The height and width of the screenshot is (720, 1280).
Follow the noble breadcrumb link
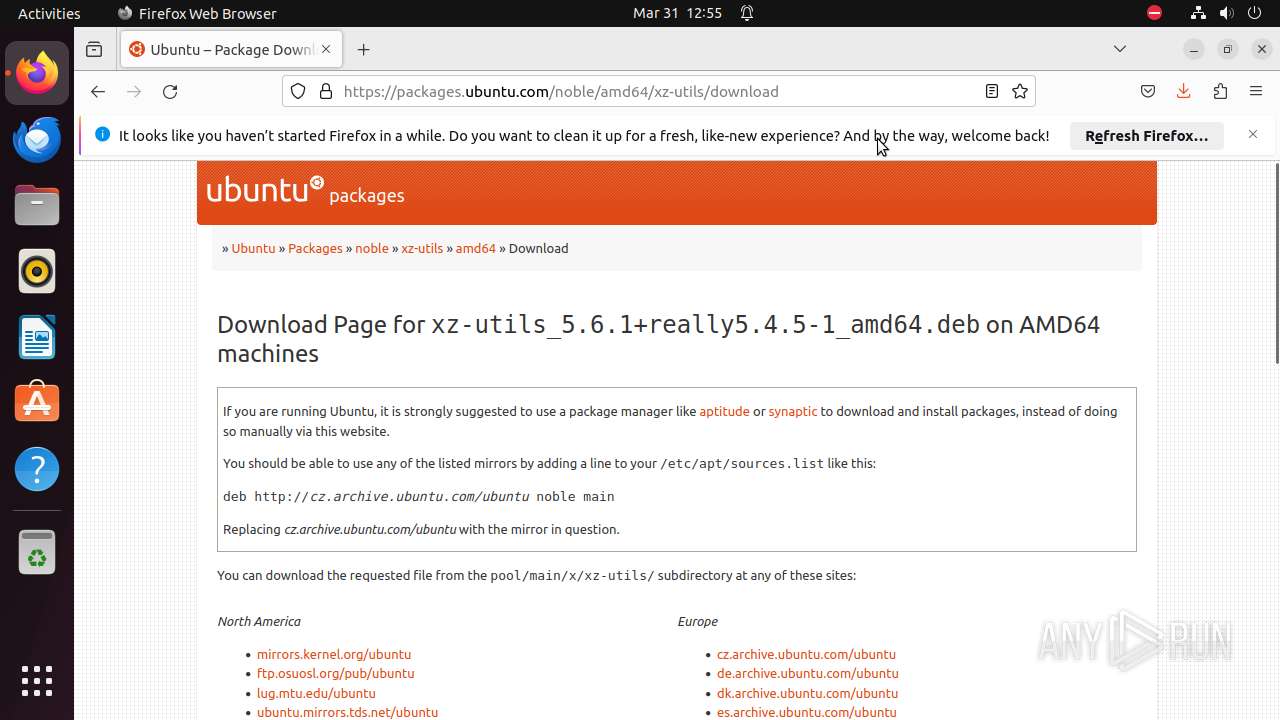(371, 248)
